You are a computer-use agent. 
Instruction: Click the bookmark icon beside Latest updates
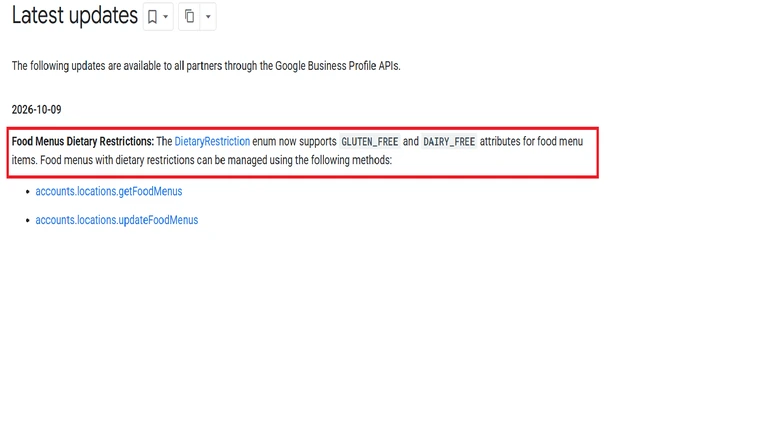152,17
